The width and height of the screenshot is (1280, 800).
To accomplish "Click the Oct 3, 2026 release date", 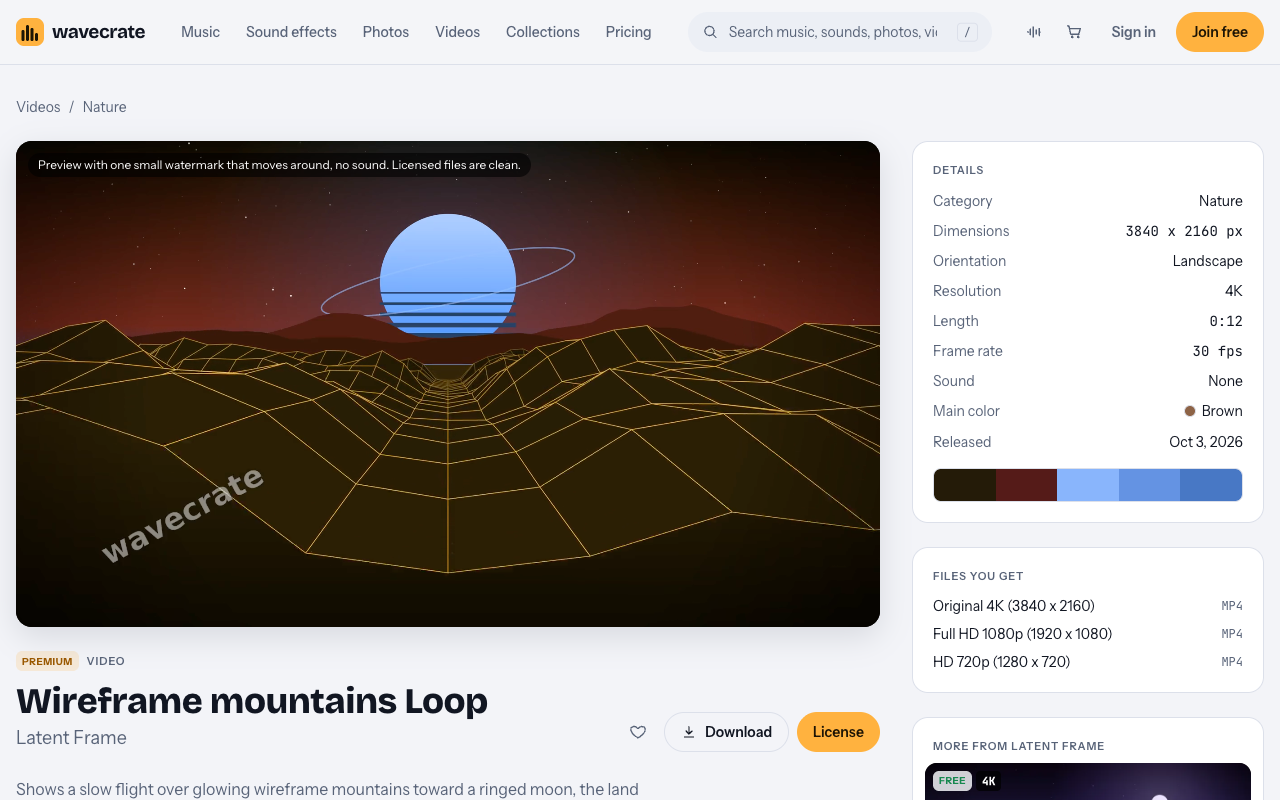I will pos(1206,442).
